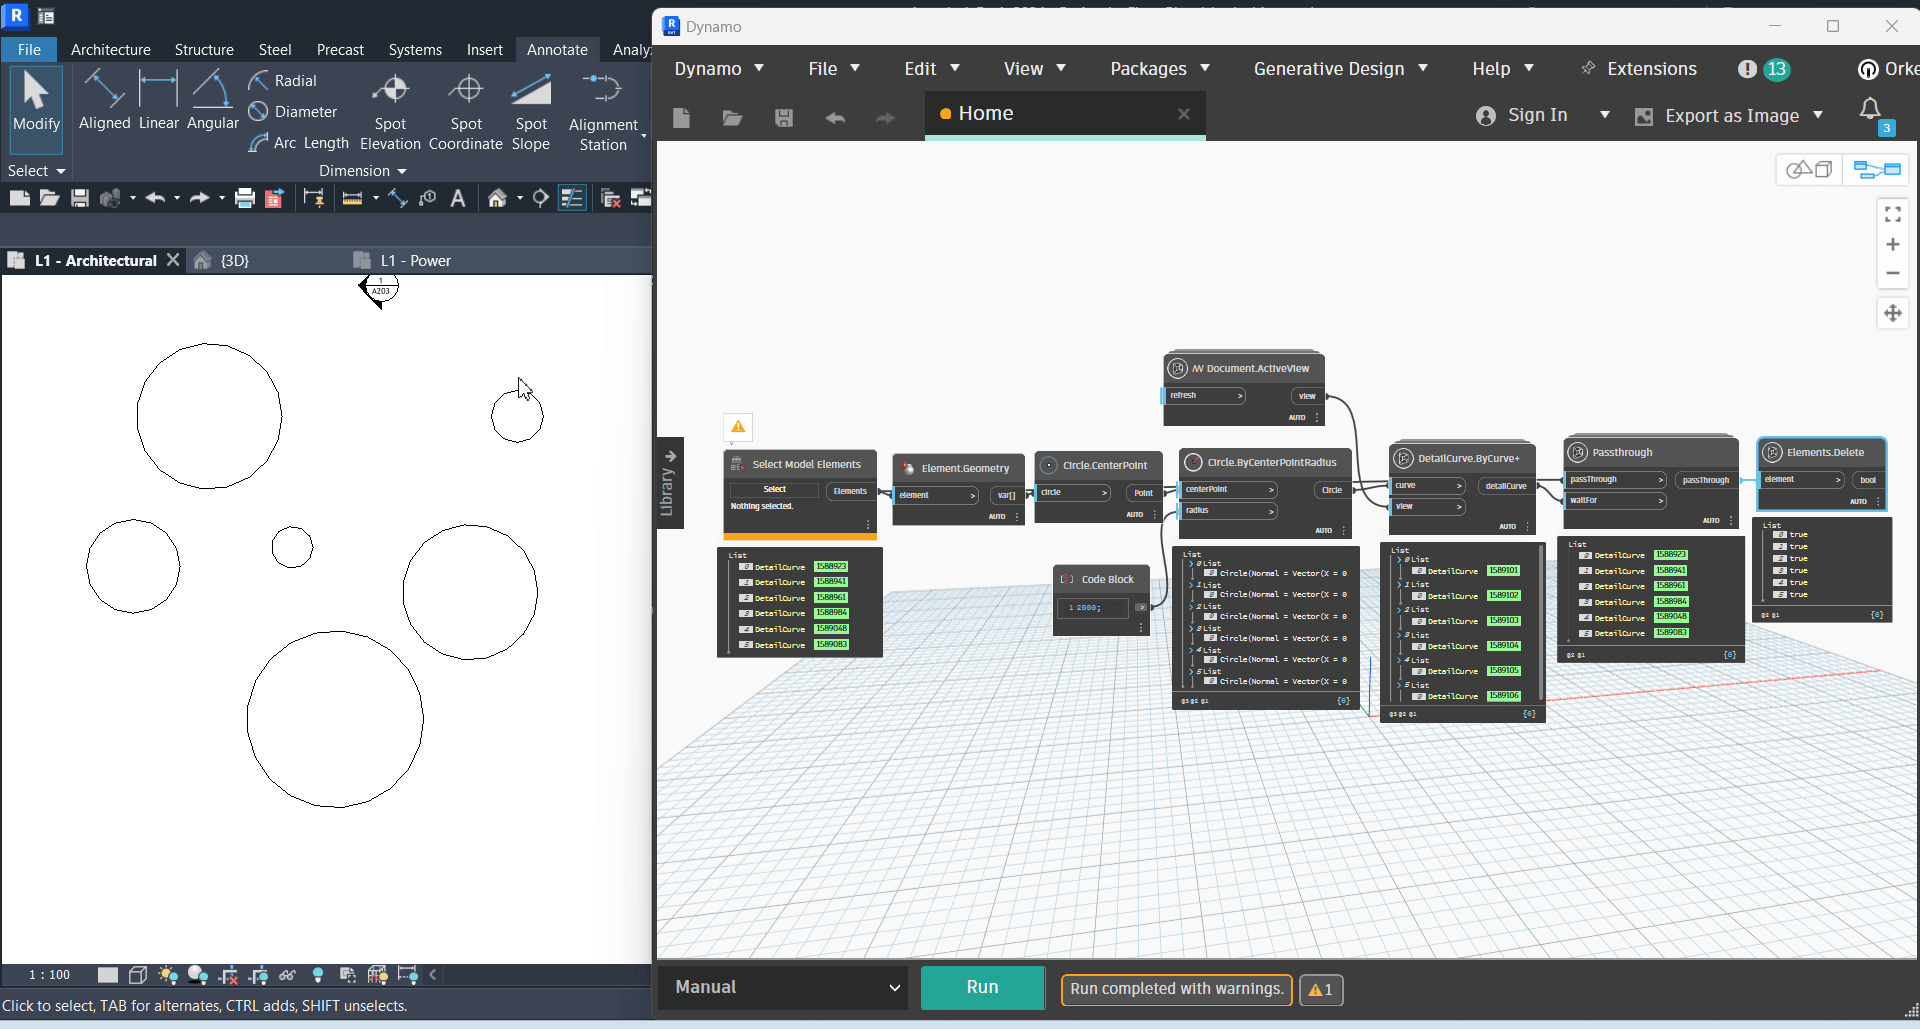Screen dimensions: 1920x1029
Task: Open the Dynamo Edit menu
Action: [932, 68]
